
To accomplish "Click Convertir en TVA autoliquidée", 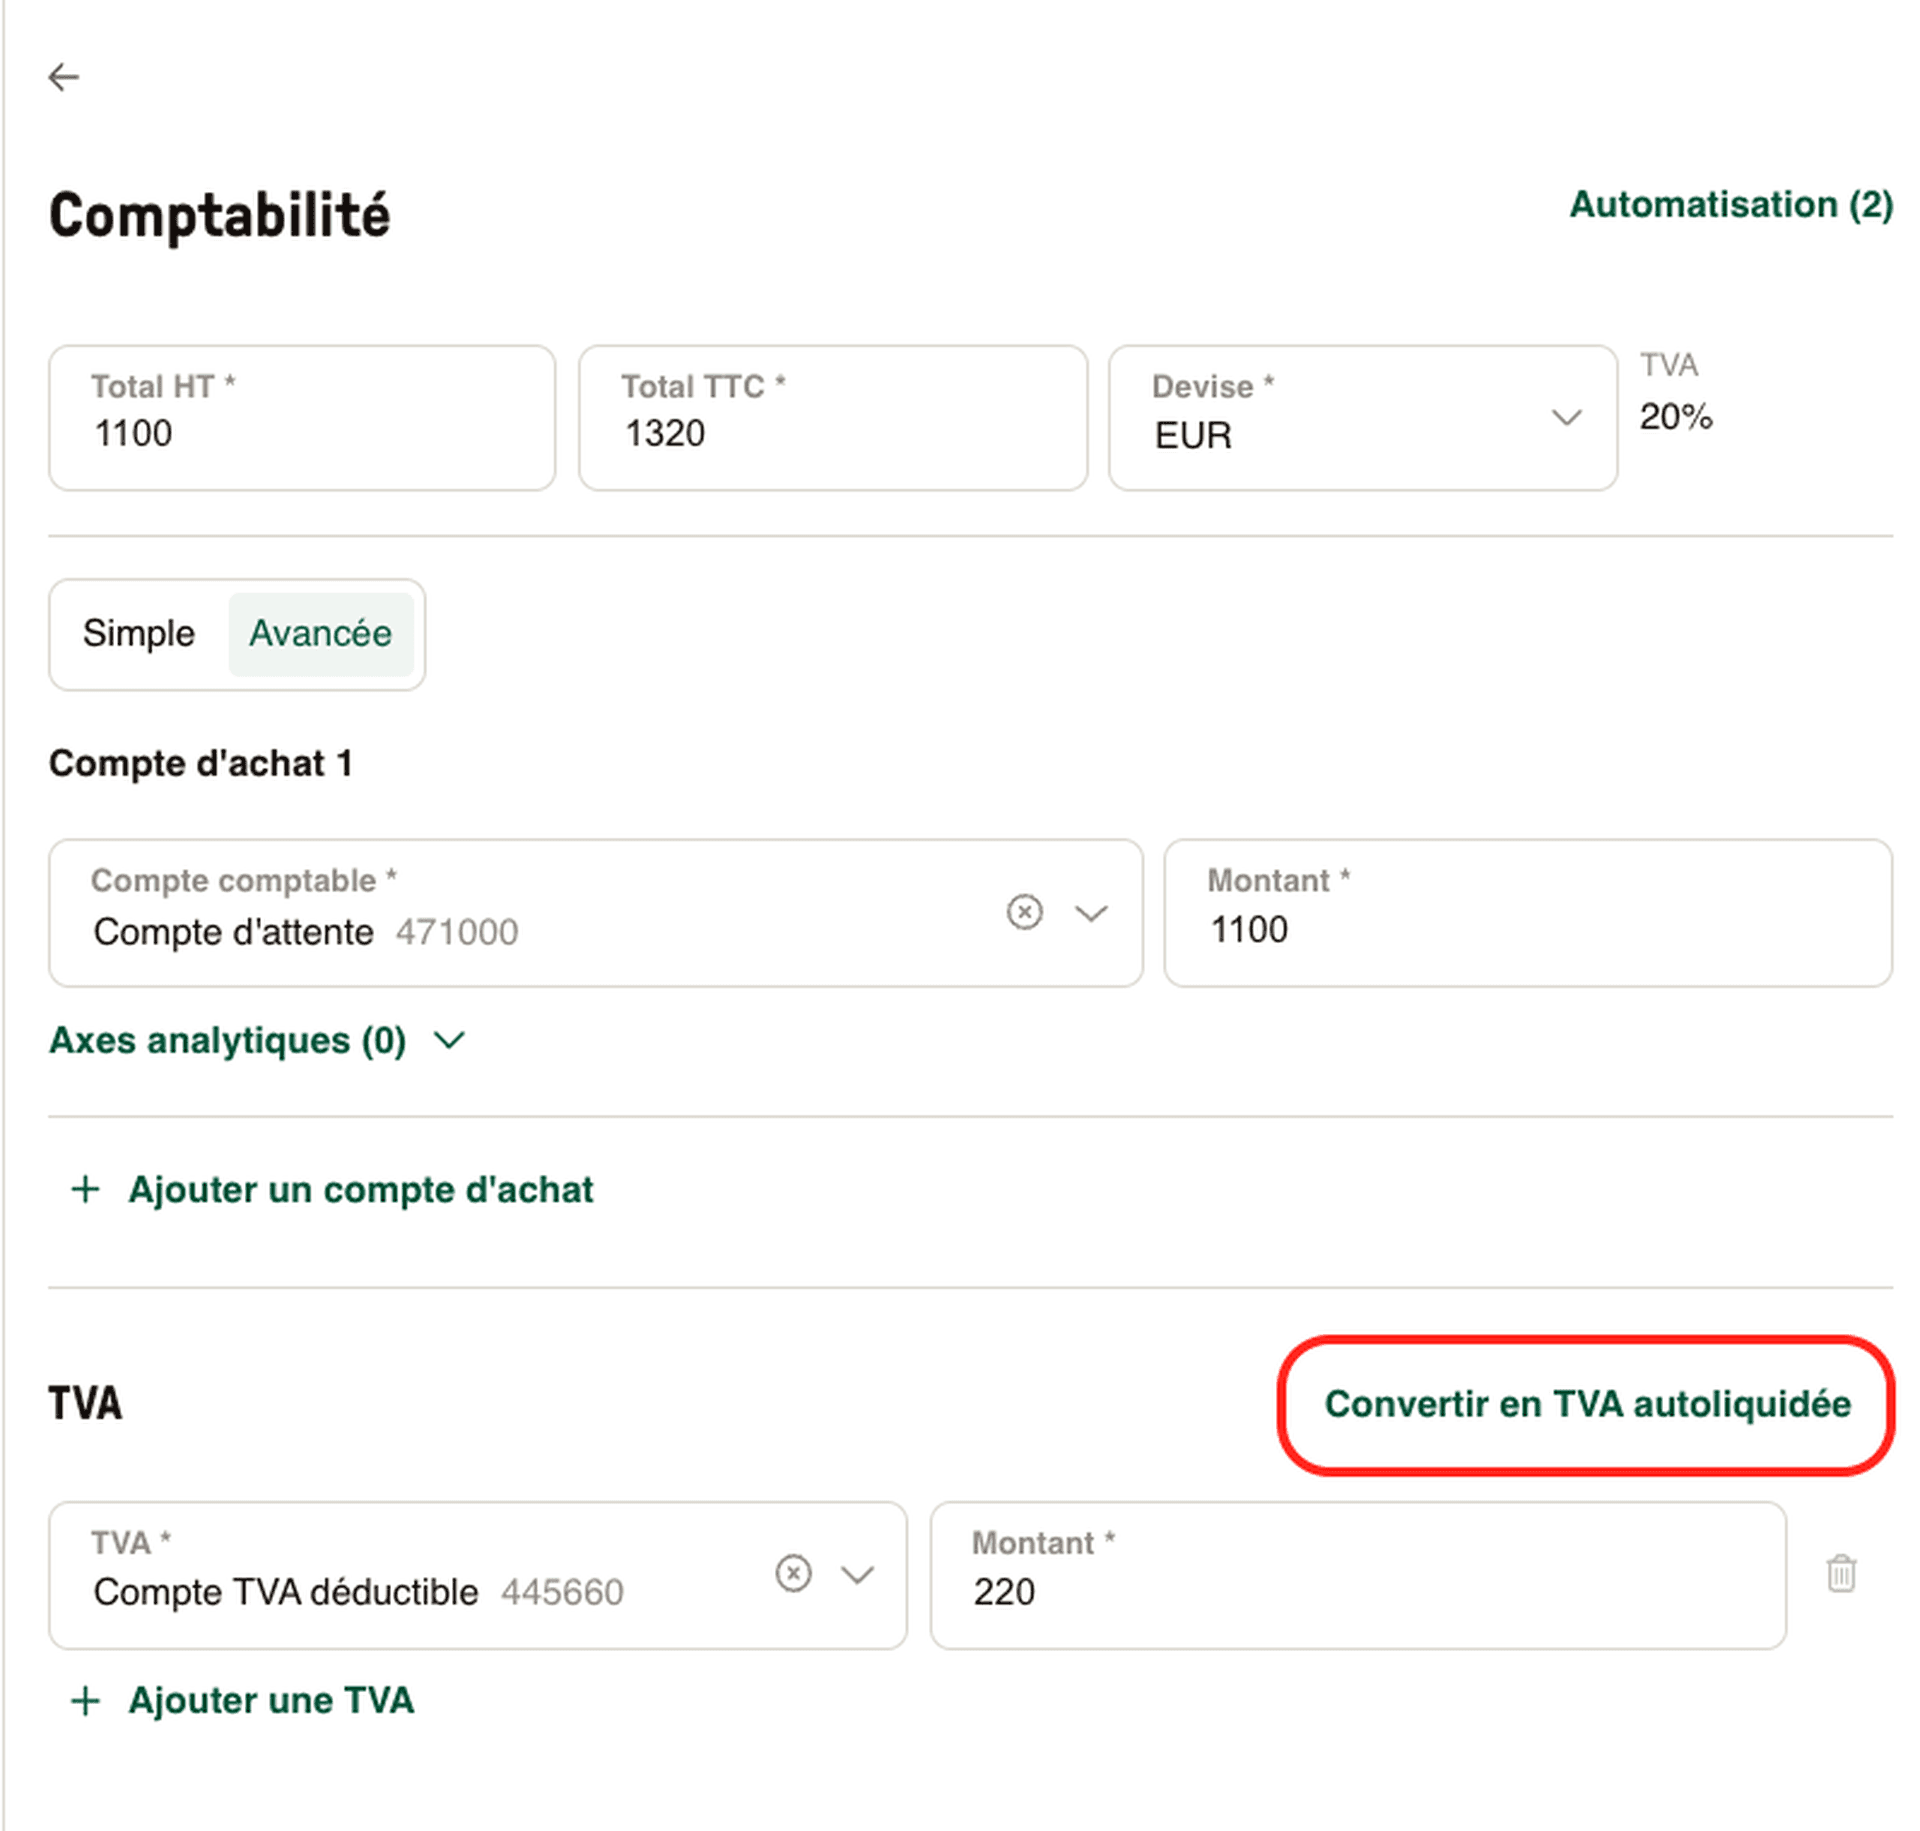I will tap(1588, 1404).
